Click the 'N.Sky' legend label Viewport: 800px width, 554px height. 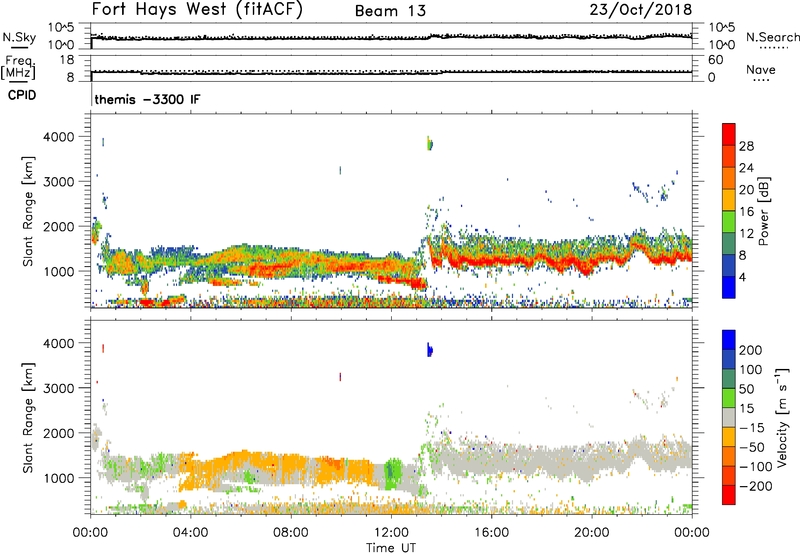[19, 37]
